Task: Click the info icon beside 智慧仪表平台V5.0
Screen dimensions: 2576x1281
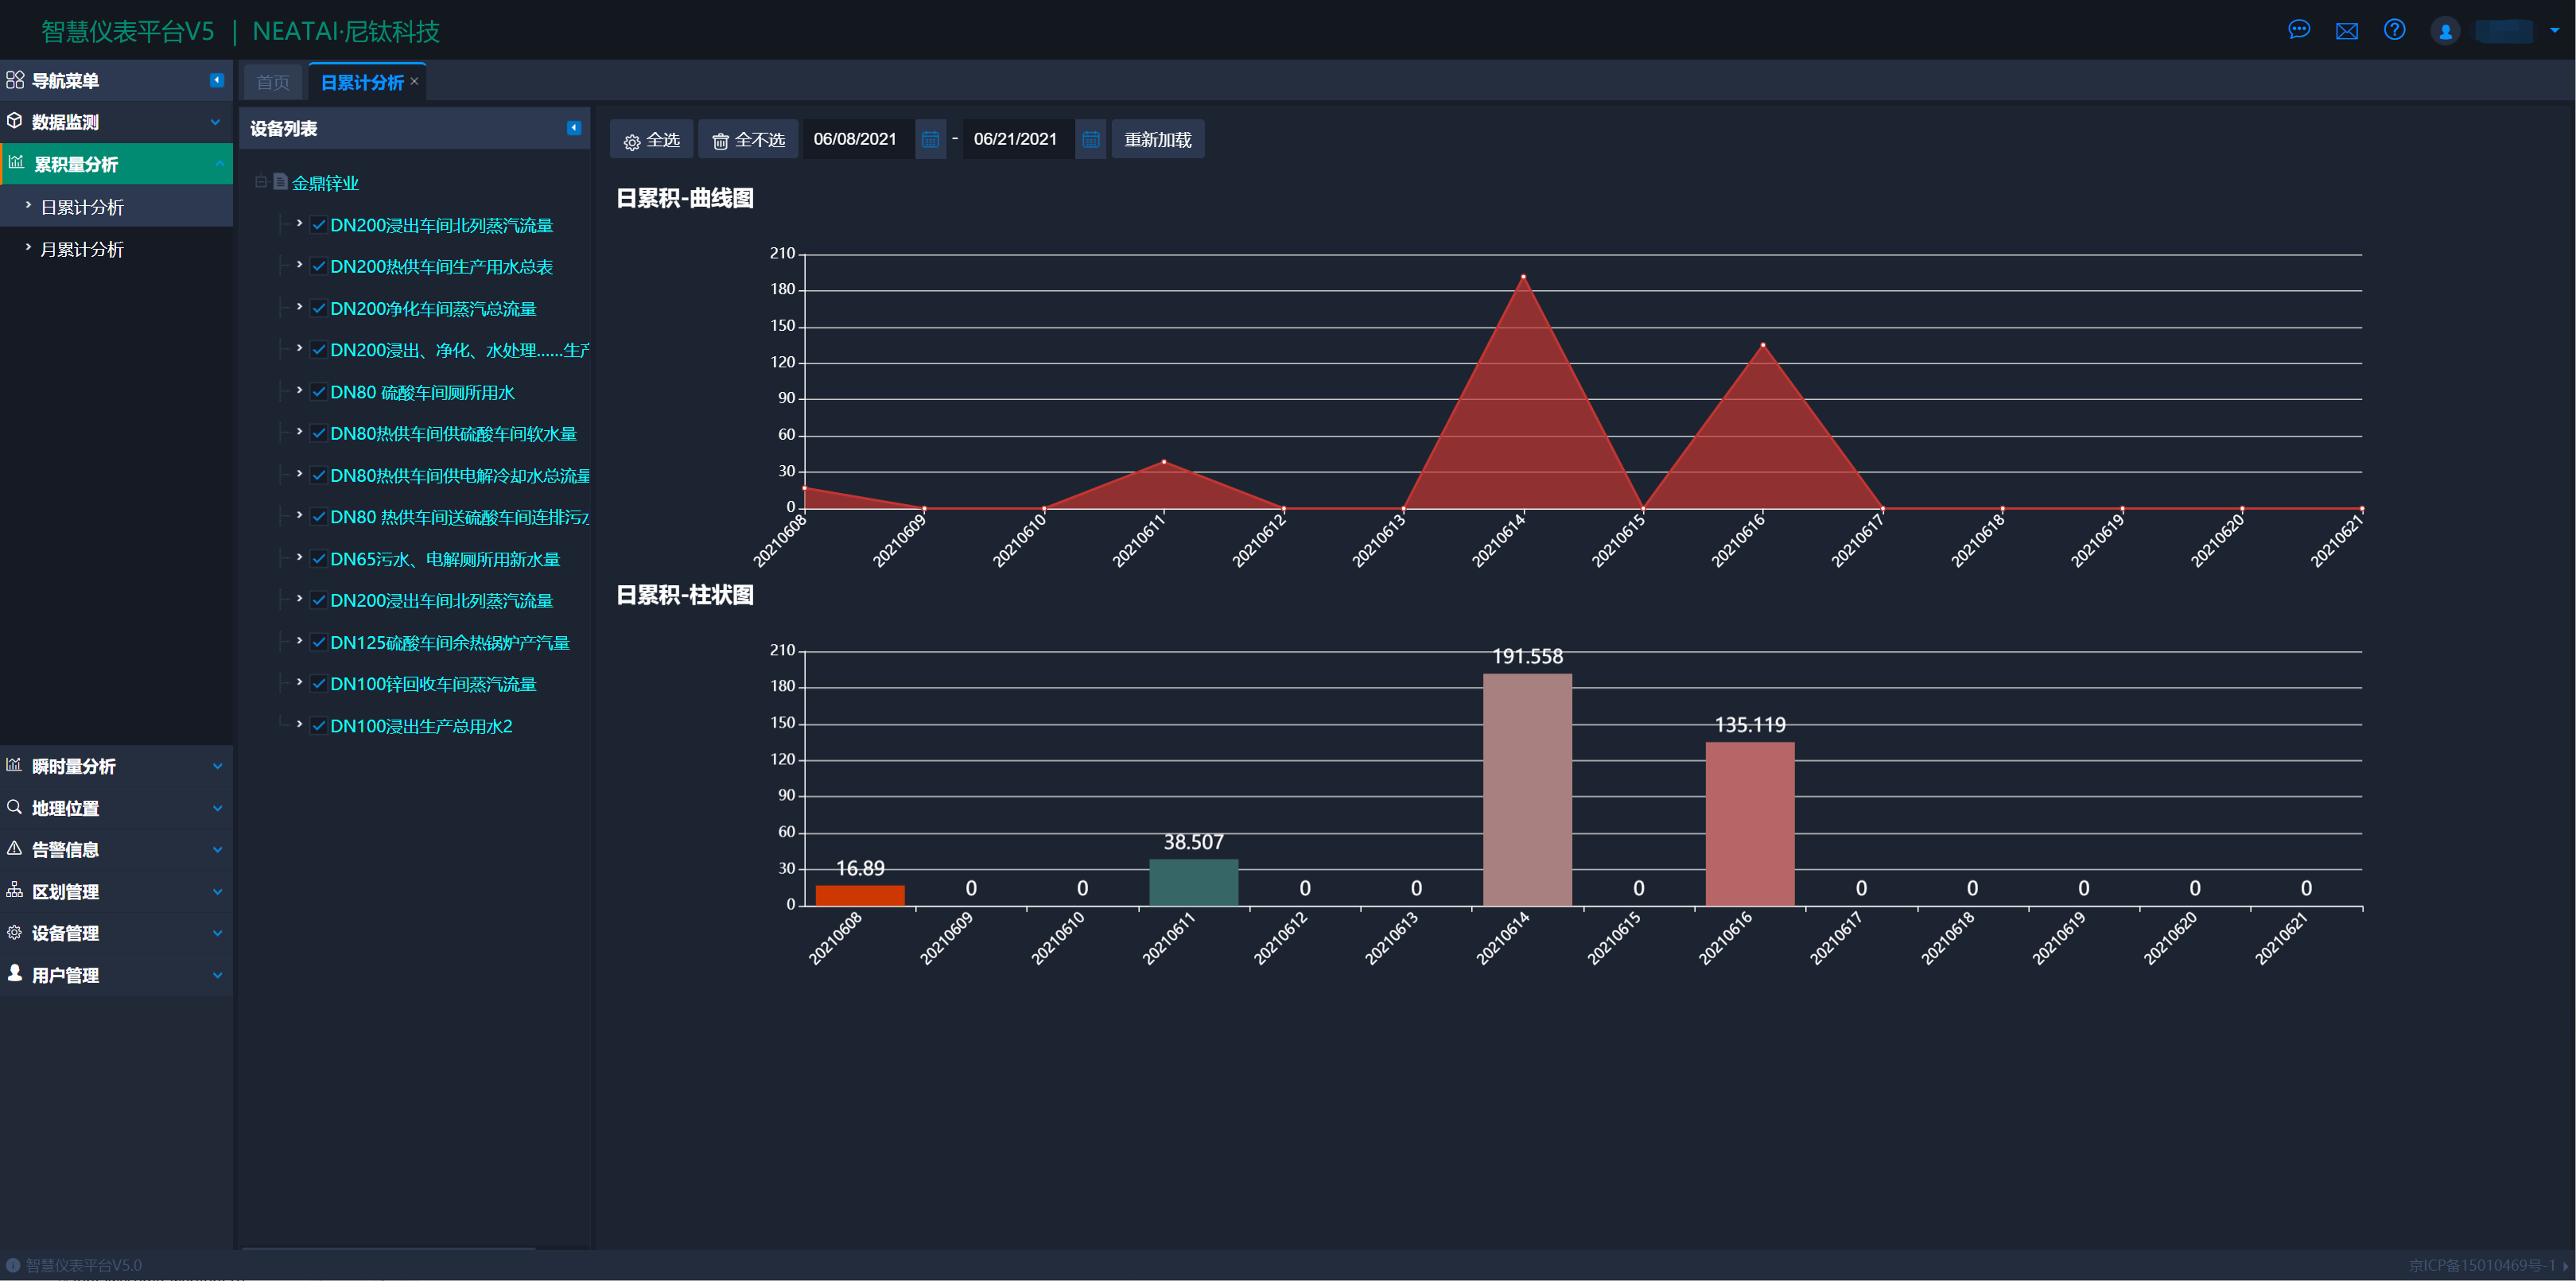Action: [x=13, y=1265]
